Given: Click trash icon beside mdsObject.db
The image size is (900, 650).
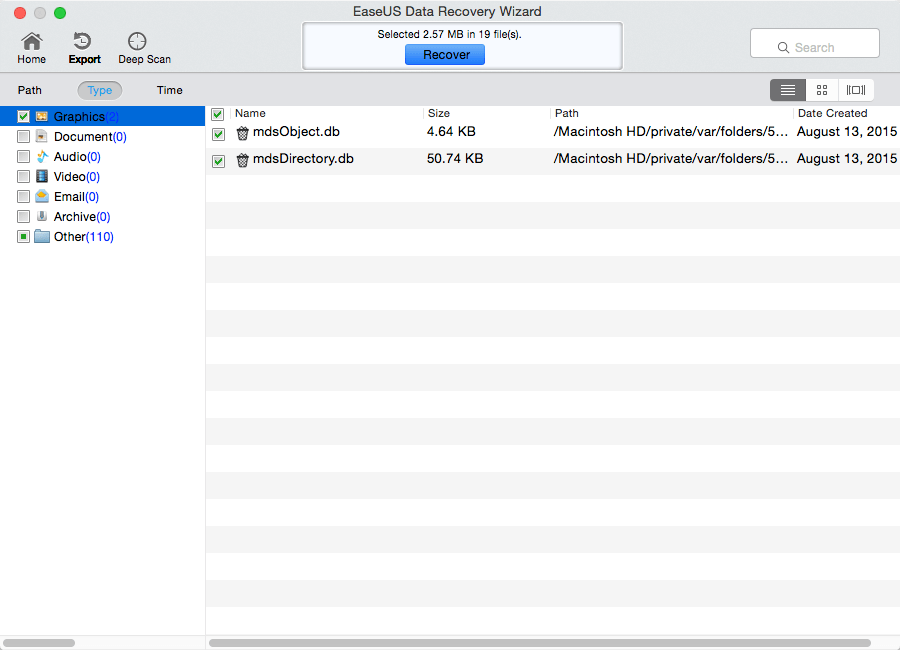Looking at the screenshot, I should point(243,133).
